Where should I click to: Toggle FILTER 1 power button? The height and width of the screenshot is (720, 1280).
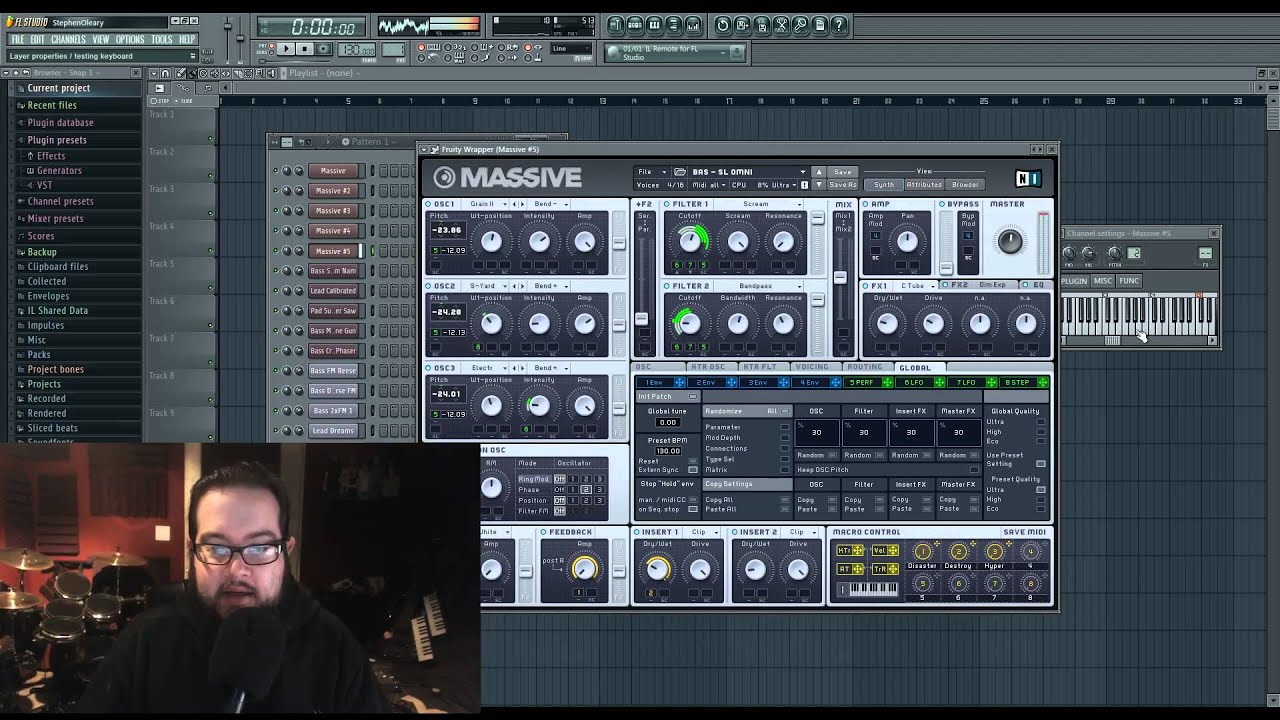click(667, 204)
